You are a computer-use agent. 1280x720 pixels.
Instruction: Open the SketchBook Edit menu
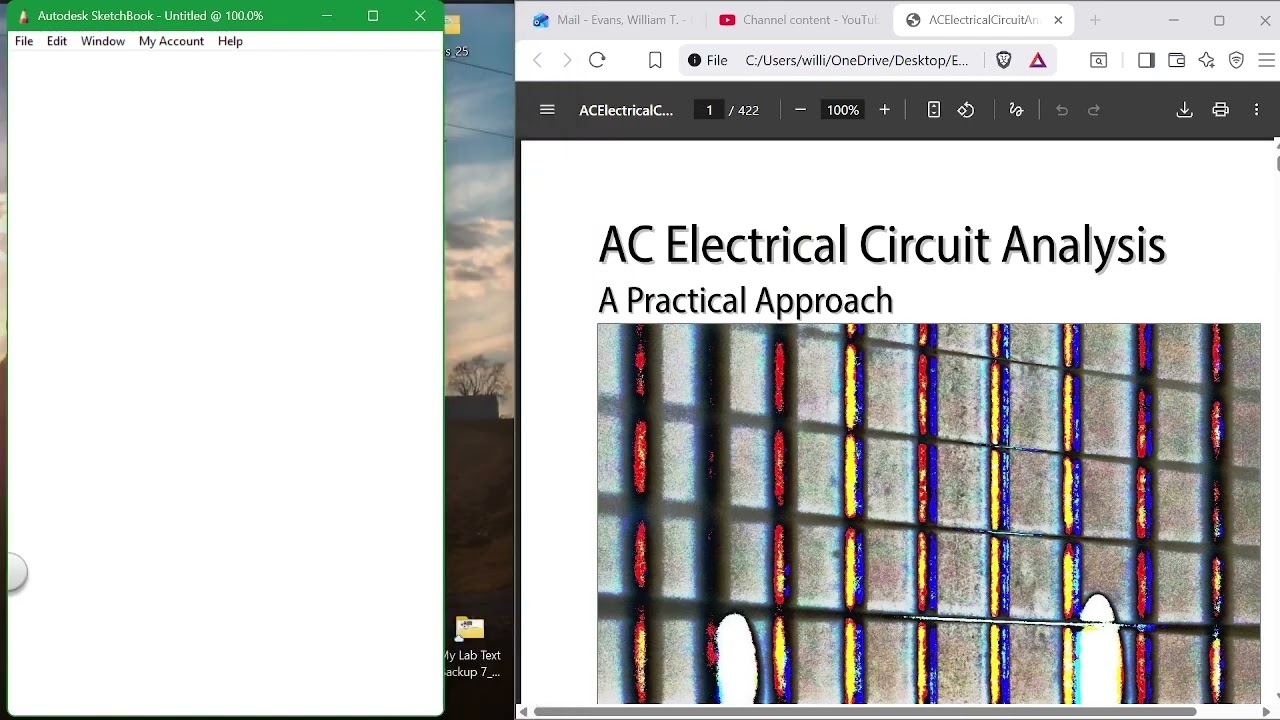pos(57,41)
